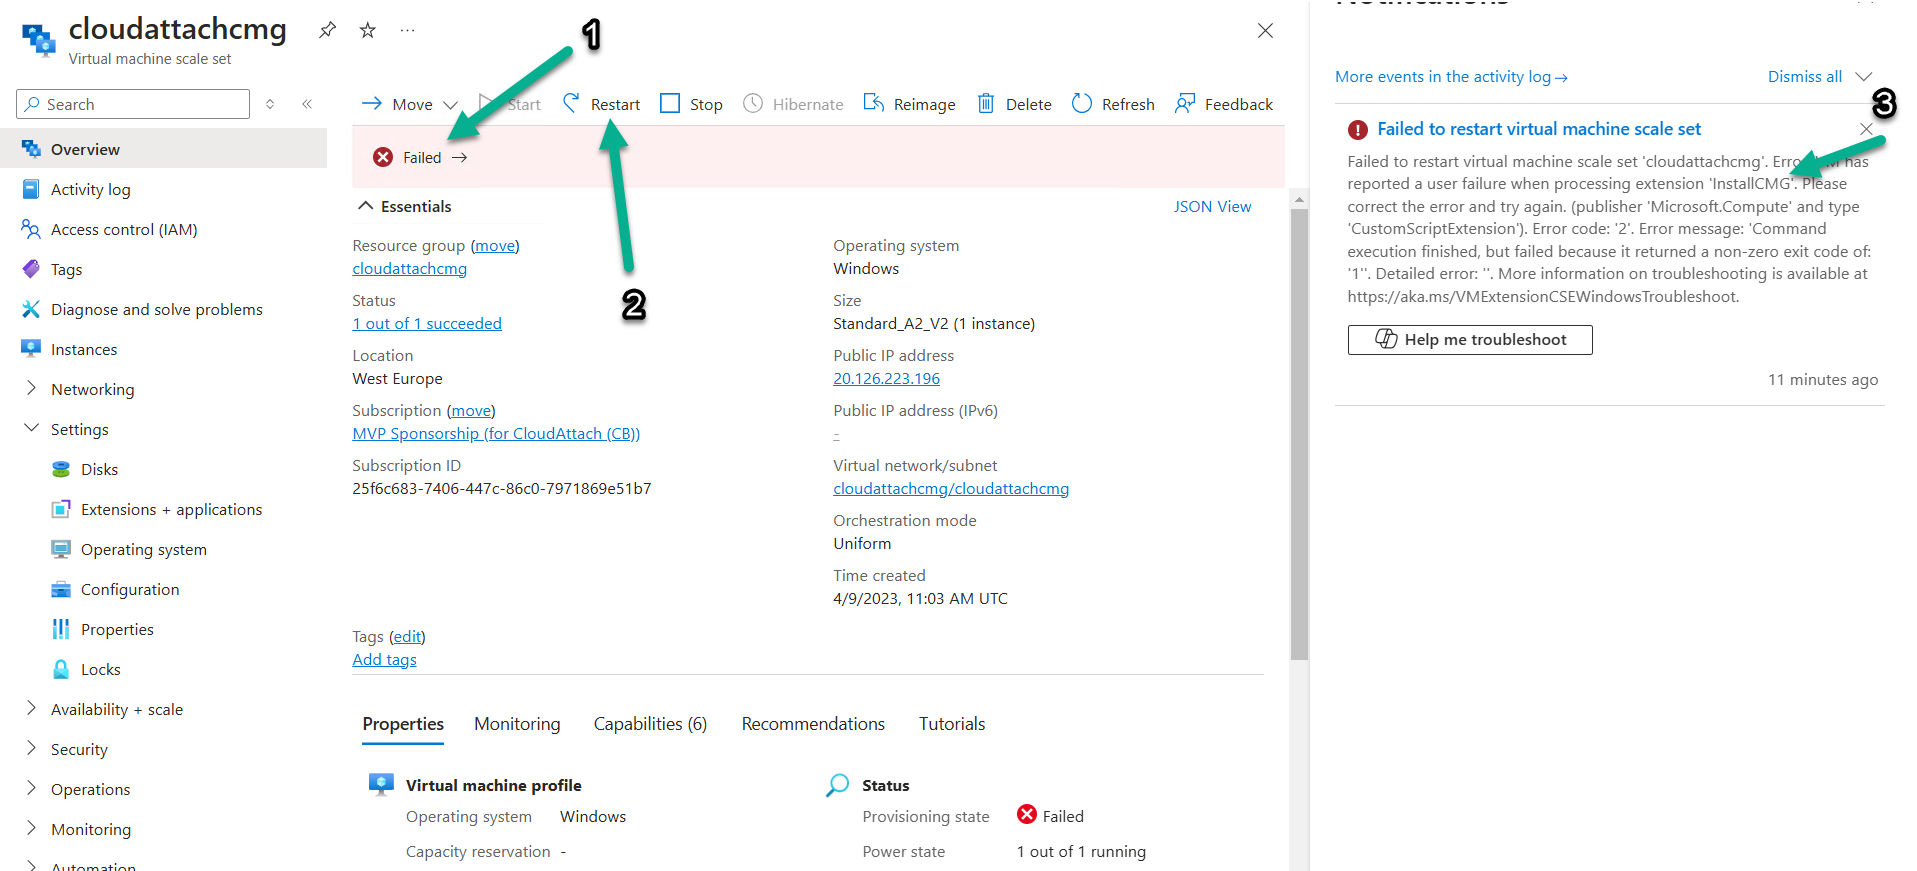Click the edit tags link
Viewport: 1917px width, 871px height.
(407, 636)
